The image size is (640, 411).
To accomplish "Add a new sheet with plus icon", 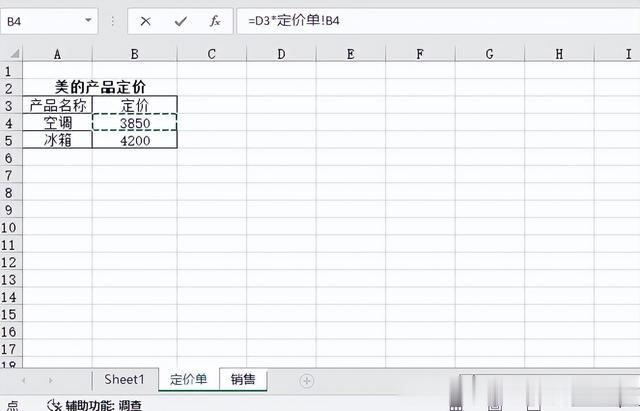I will pos(307,381).
